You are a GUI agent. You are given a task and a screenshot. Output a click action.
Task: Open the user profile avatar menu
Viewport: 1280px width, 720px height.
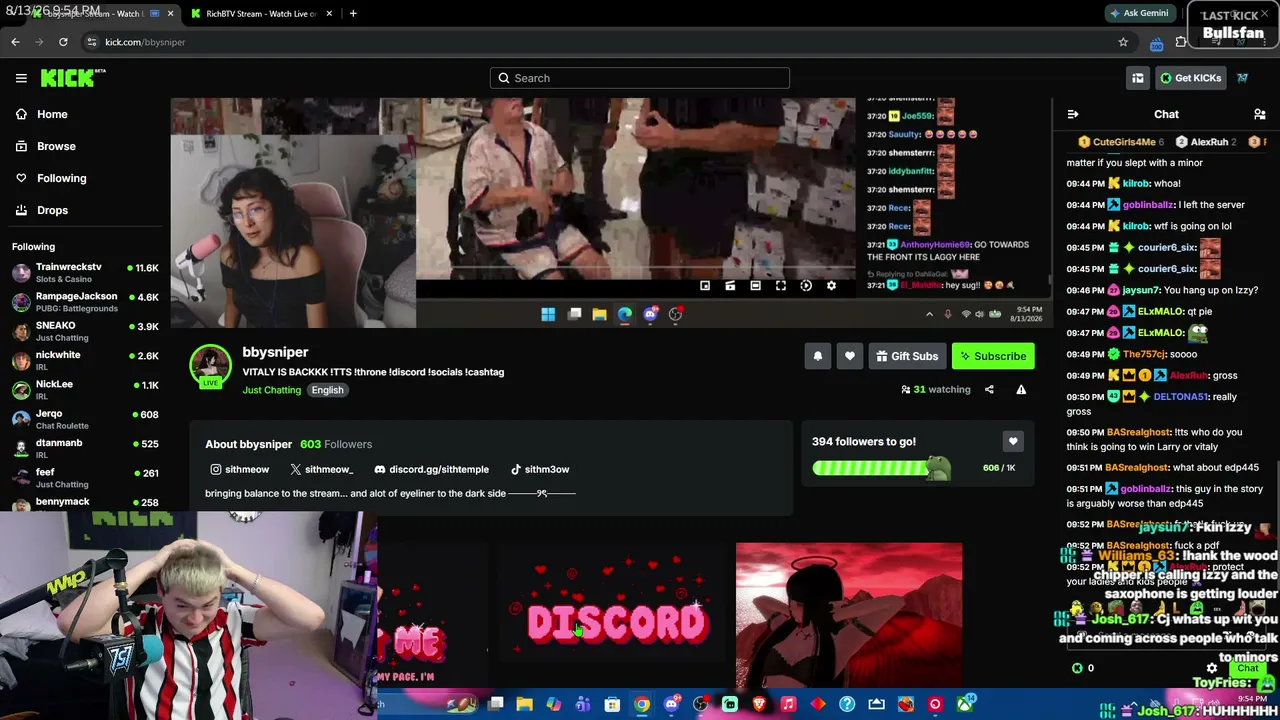tap(1243, 78)
